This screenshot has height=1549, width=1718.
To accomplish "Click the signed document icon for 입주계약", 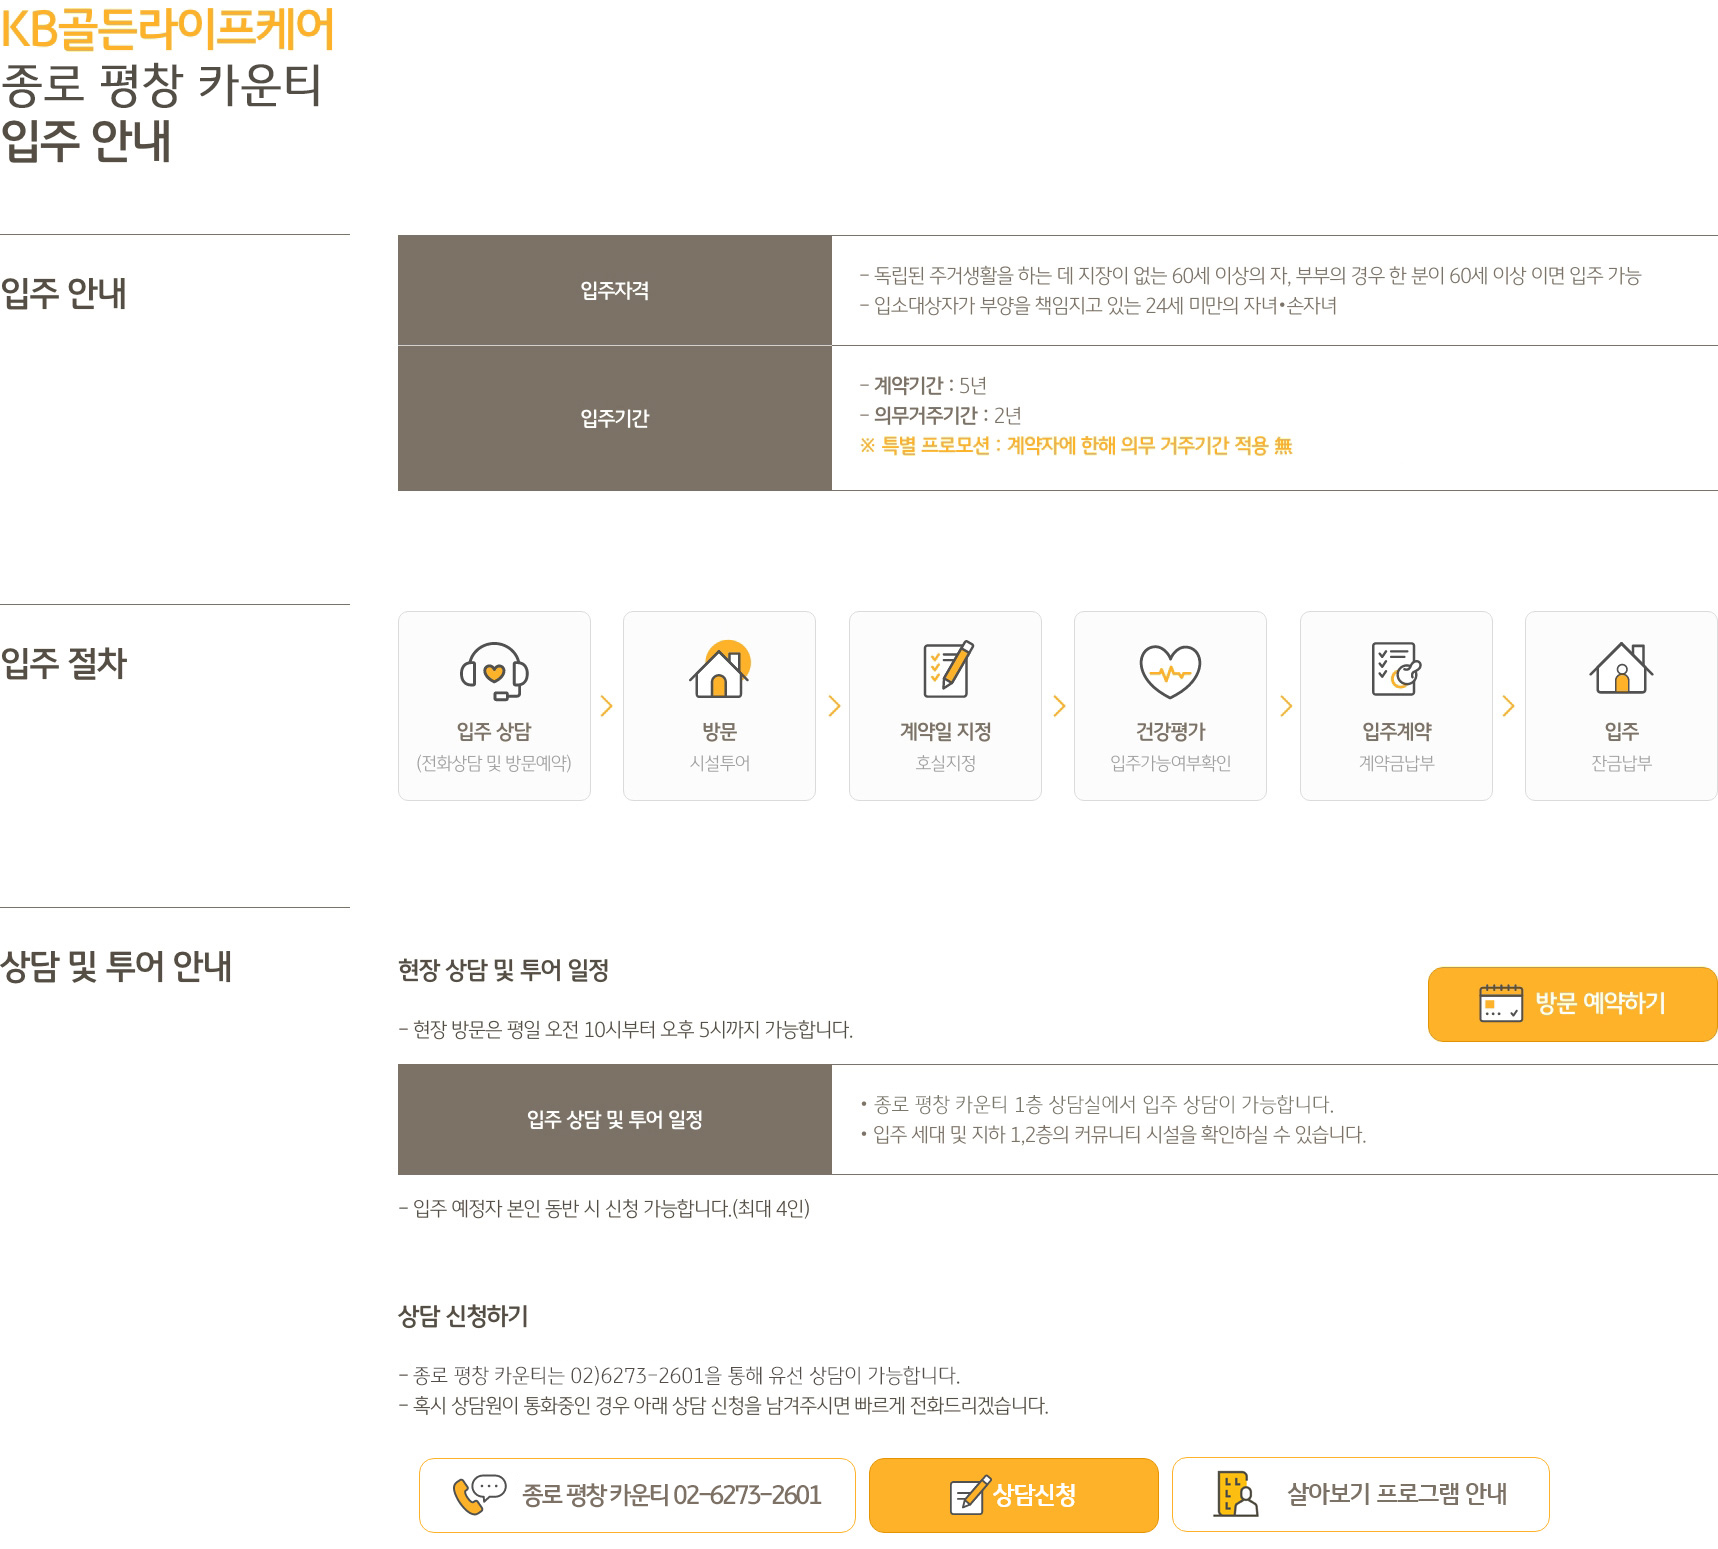I will [1396, 669].
